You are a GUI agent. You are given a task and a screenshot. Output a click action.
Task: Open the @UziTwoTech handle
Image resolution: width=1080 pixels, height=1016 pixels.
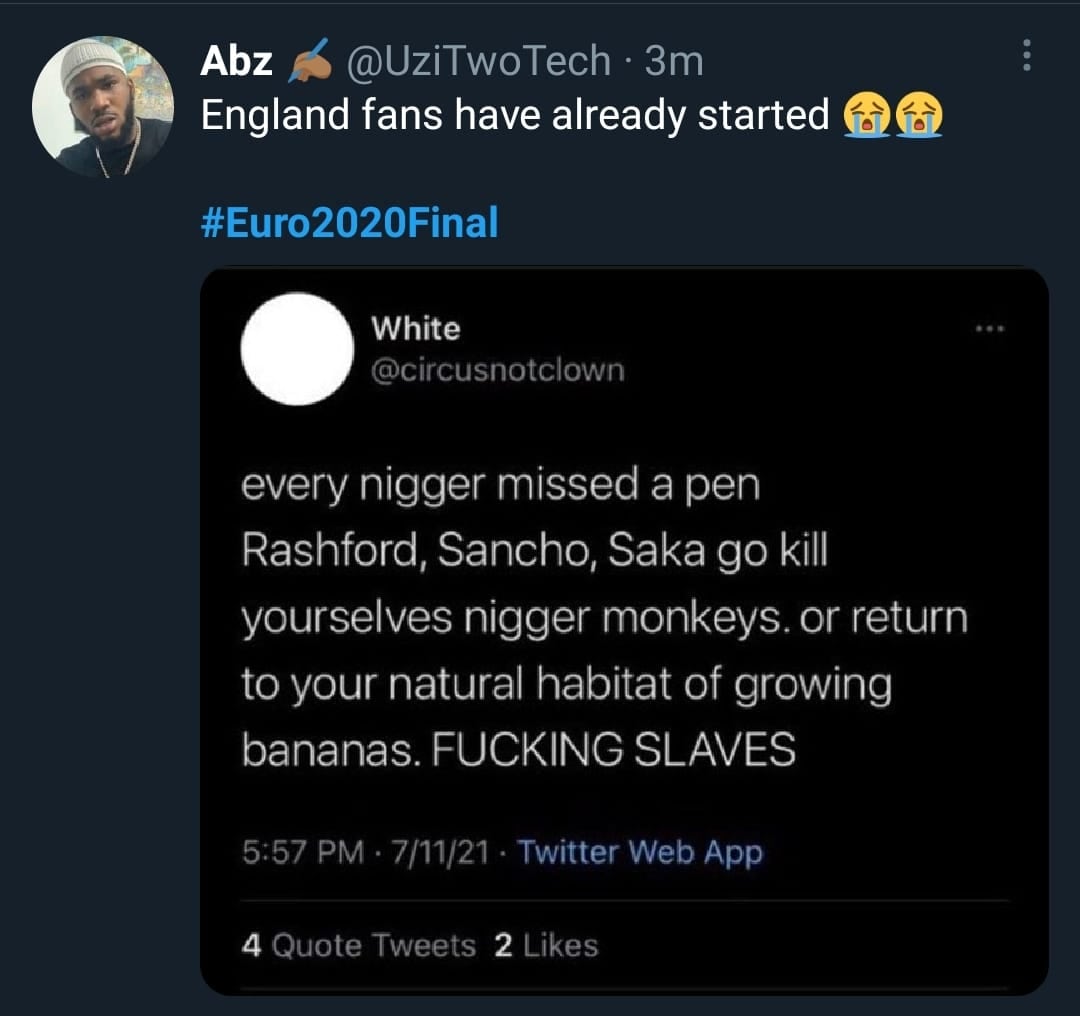pyautogui.click(x=478, y=62)
